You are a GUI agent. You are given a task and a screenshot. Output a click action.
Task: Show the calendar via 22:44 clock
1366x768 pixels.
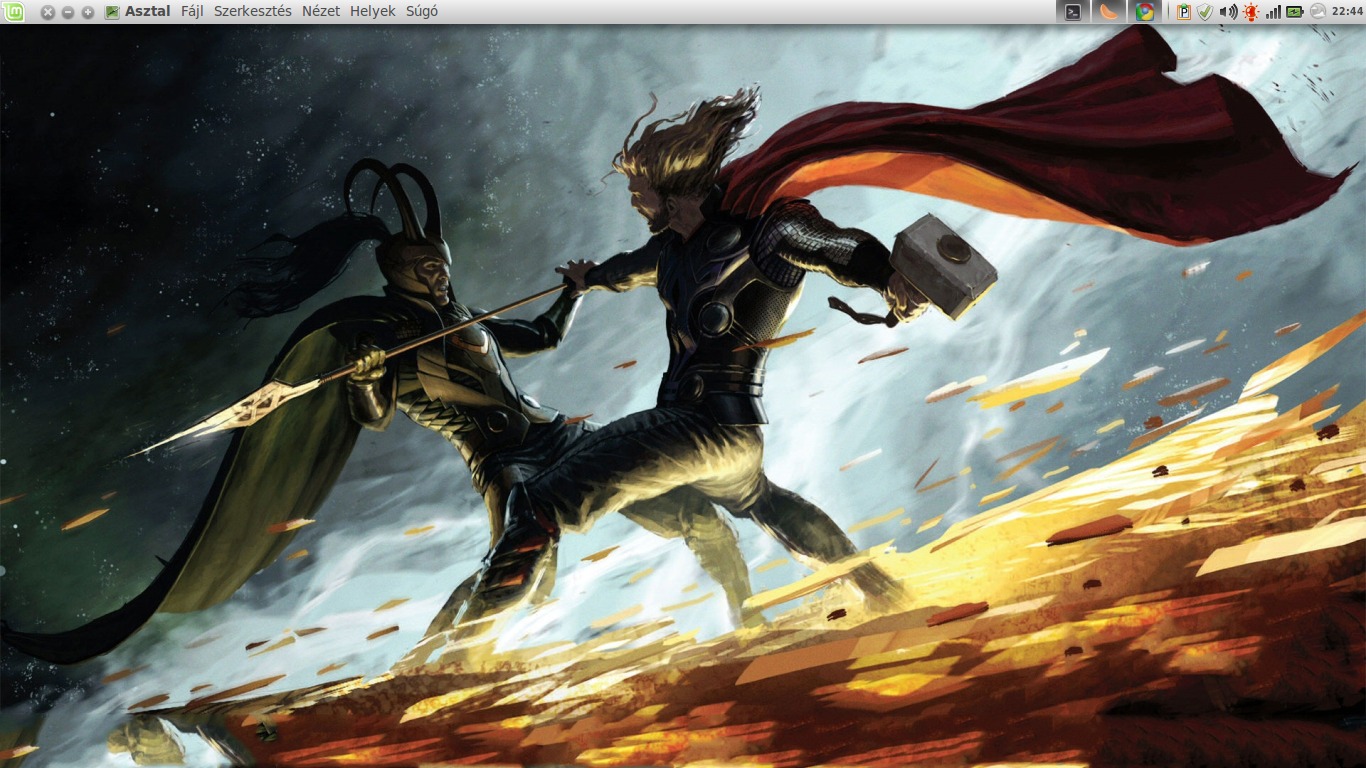click(1347, 12)
